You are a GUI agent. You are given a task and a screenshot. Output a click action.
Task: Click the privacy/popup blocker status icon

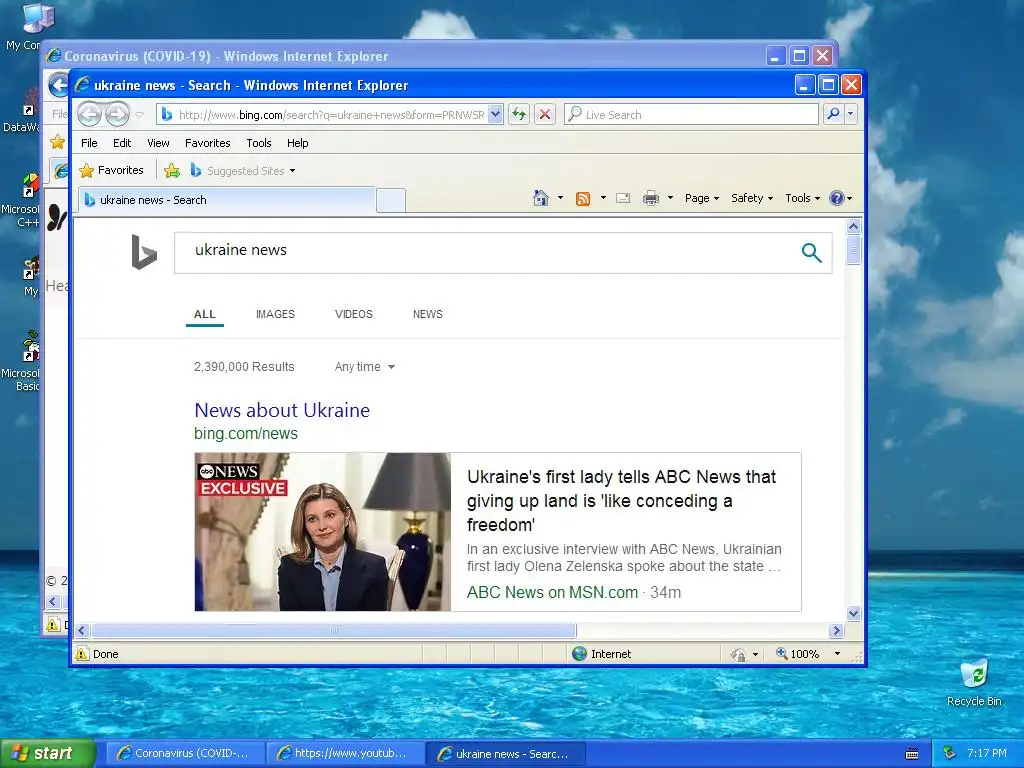(x=739, y=654)
